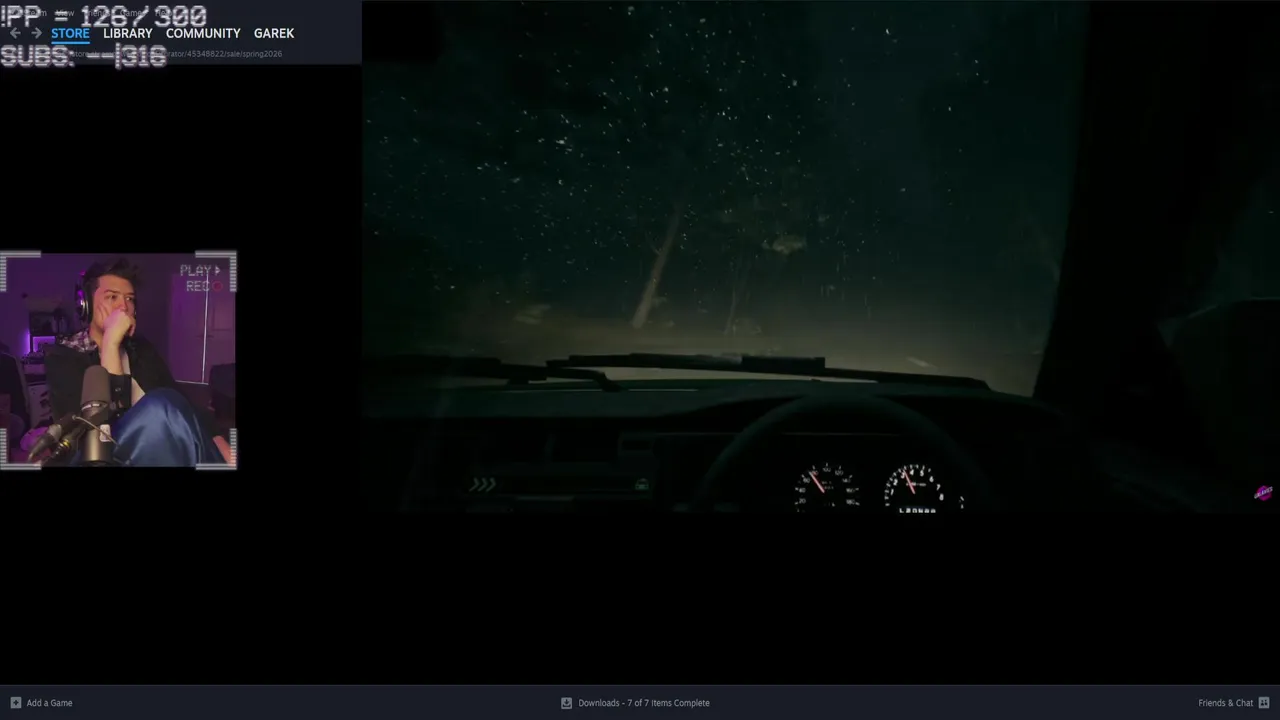The image size is (1280, 720).
Task: Go back with the left arrow
Action: [15, 33]
